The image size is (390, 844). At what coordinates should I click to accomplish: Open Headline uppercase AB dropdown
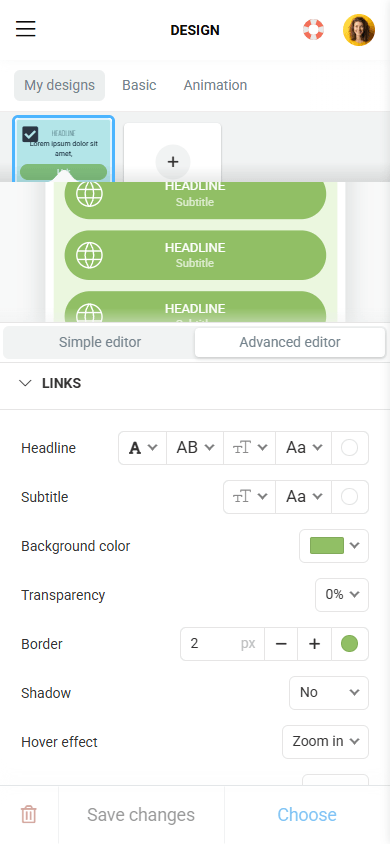coord(195,448)
